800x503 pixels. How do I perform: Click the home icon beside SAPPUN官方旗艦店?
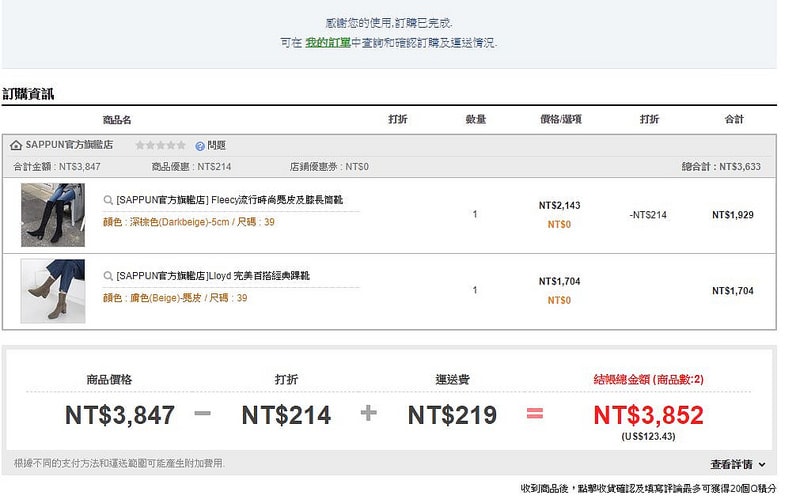pos(16,145)
